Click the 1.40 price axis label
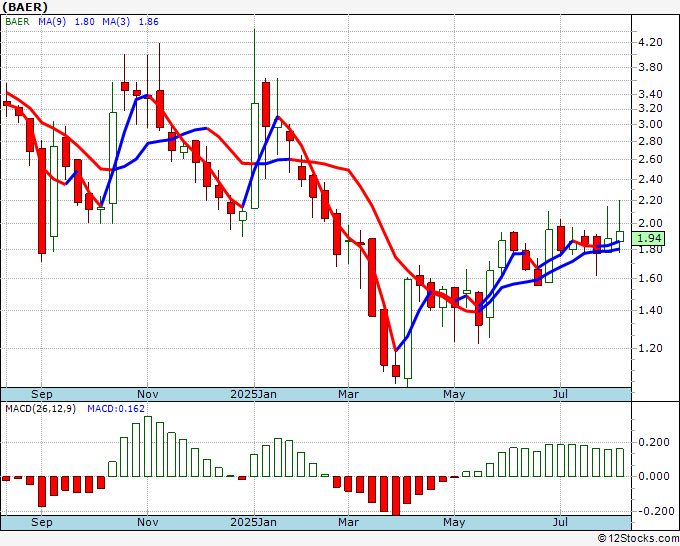 (x=650, y=310)
